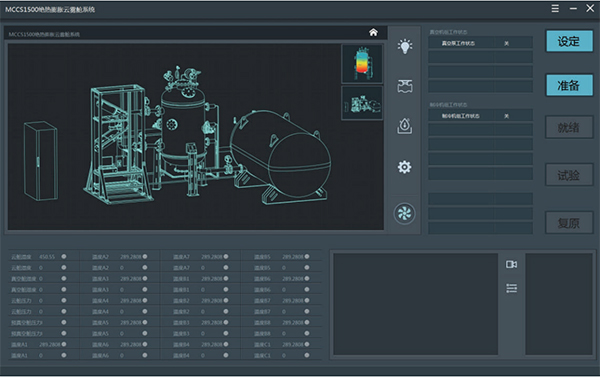The height and width of the screenshot is (377, 600).
Task: Click the 试验 button
Action: coord(569,175)
